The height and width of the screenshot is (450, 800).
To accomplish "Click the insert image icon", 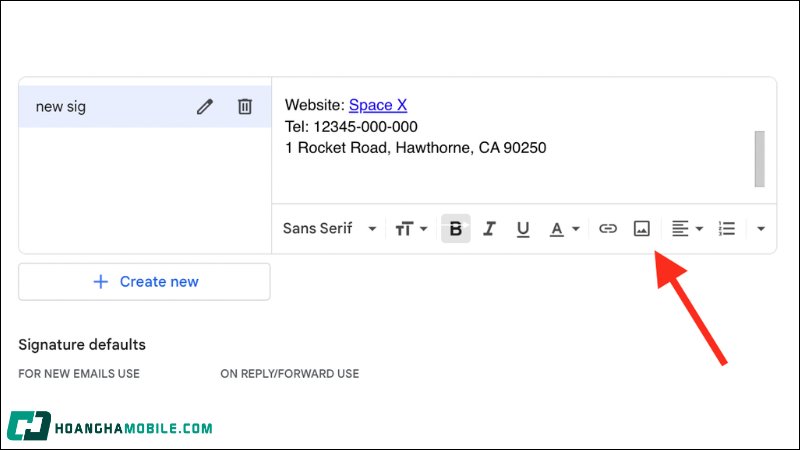I will [x=642, y=229].
